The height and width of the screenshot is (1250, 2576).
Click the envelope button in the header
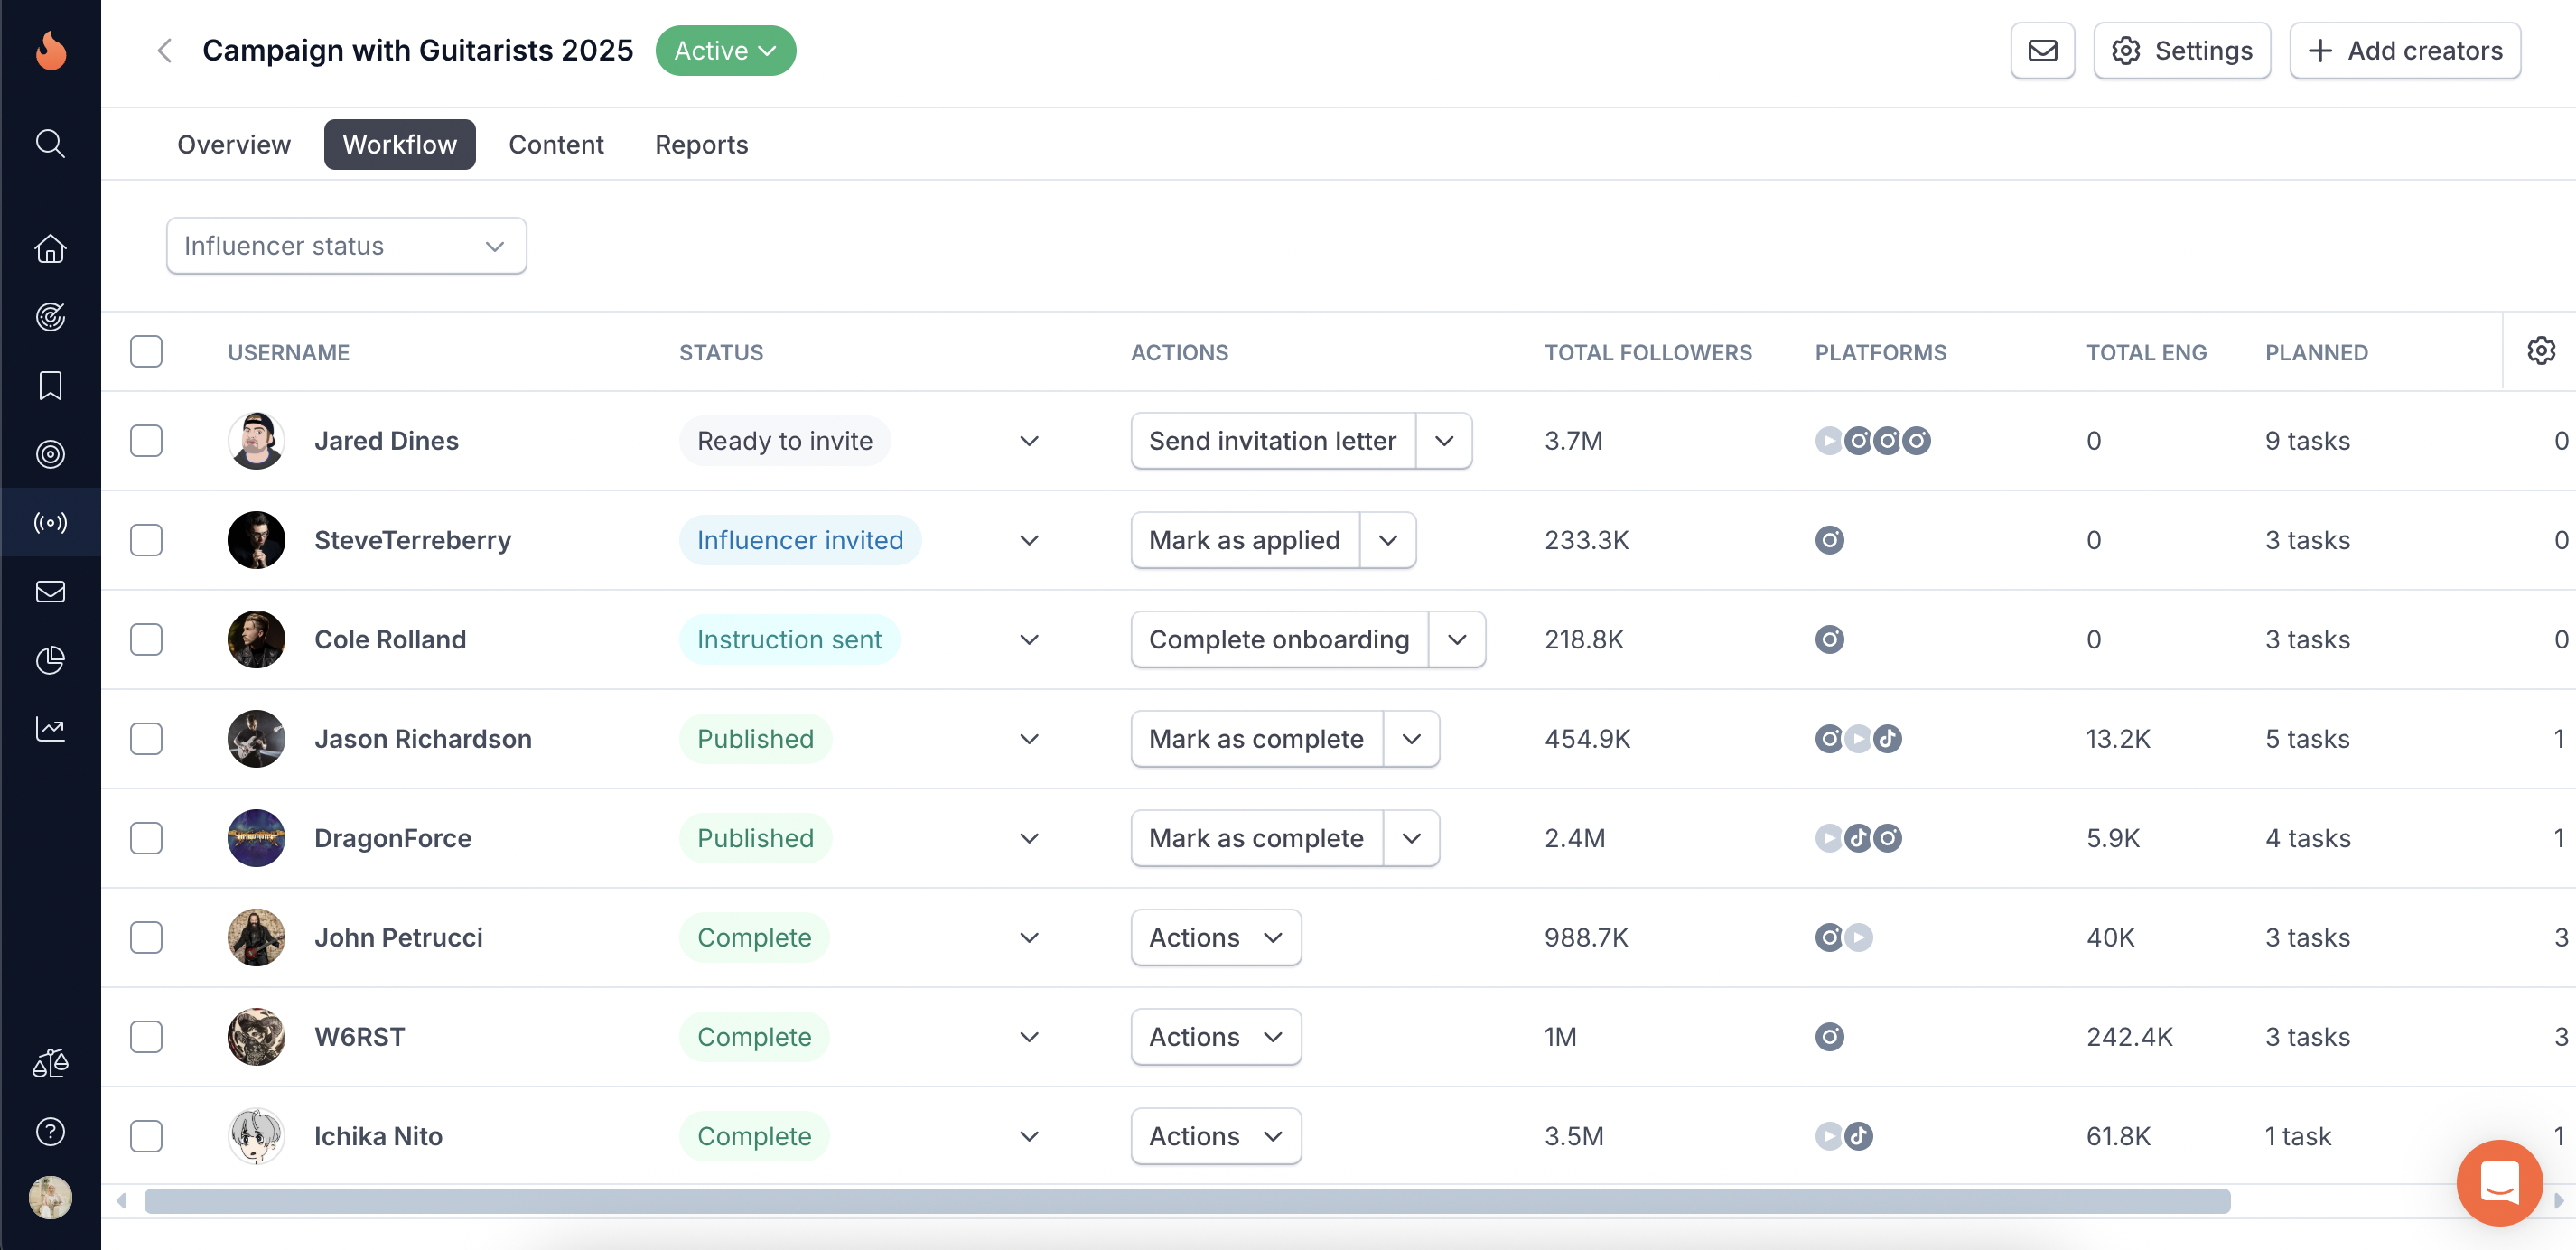click(2042, 50)
